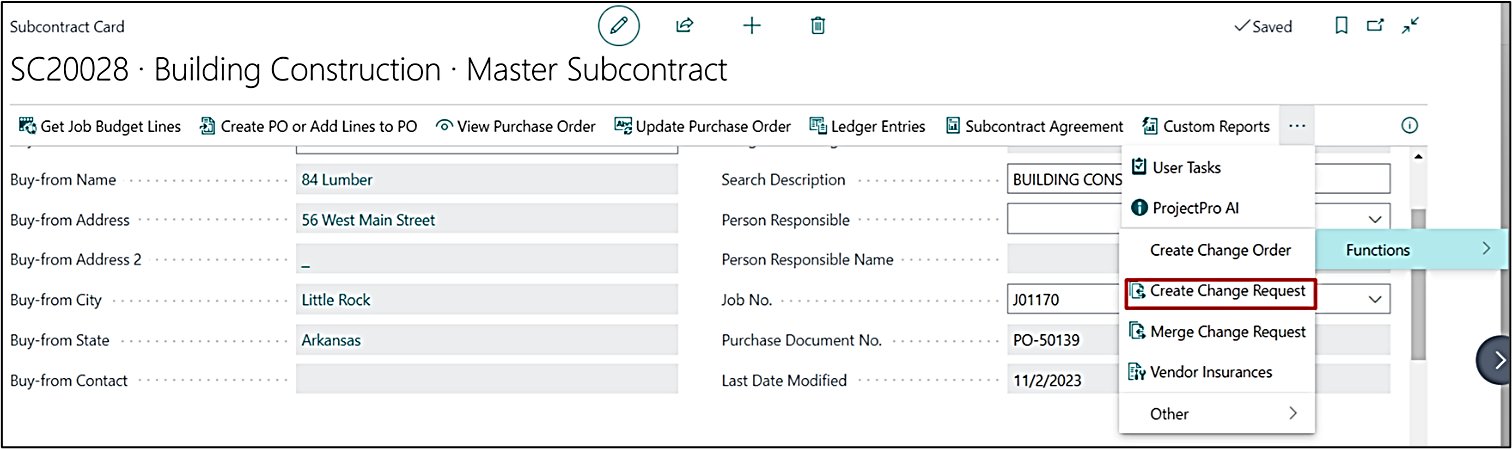Click the collapse arrows icon
1512x449 pixels.
point(1410,27)
